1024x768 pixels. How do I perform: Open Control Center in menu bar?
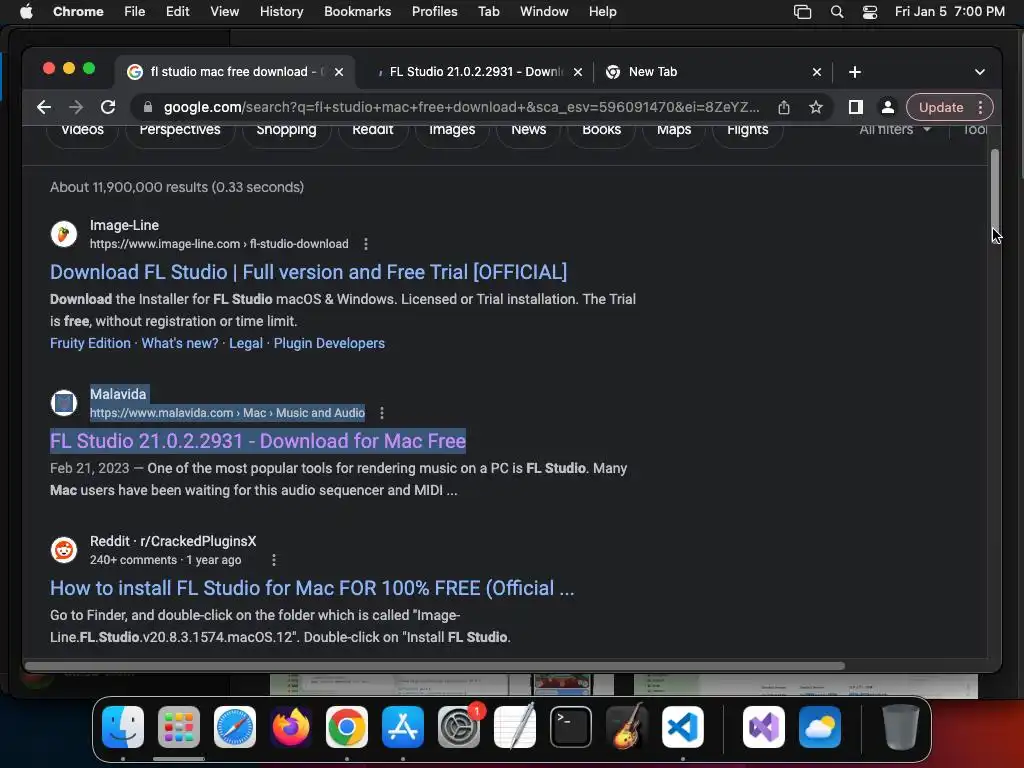(870, 12)
